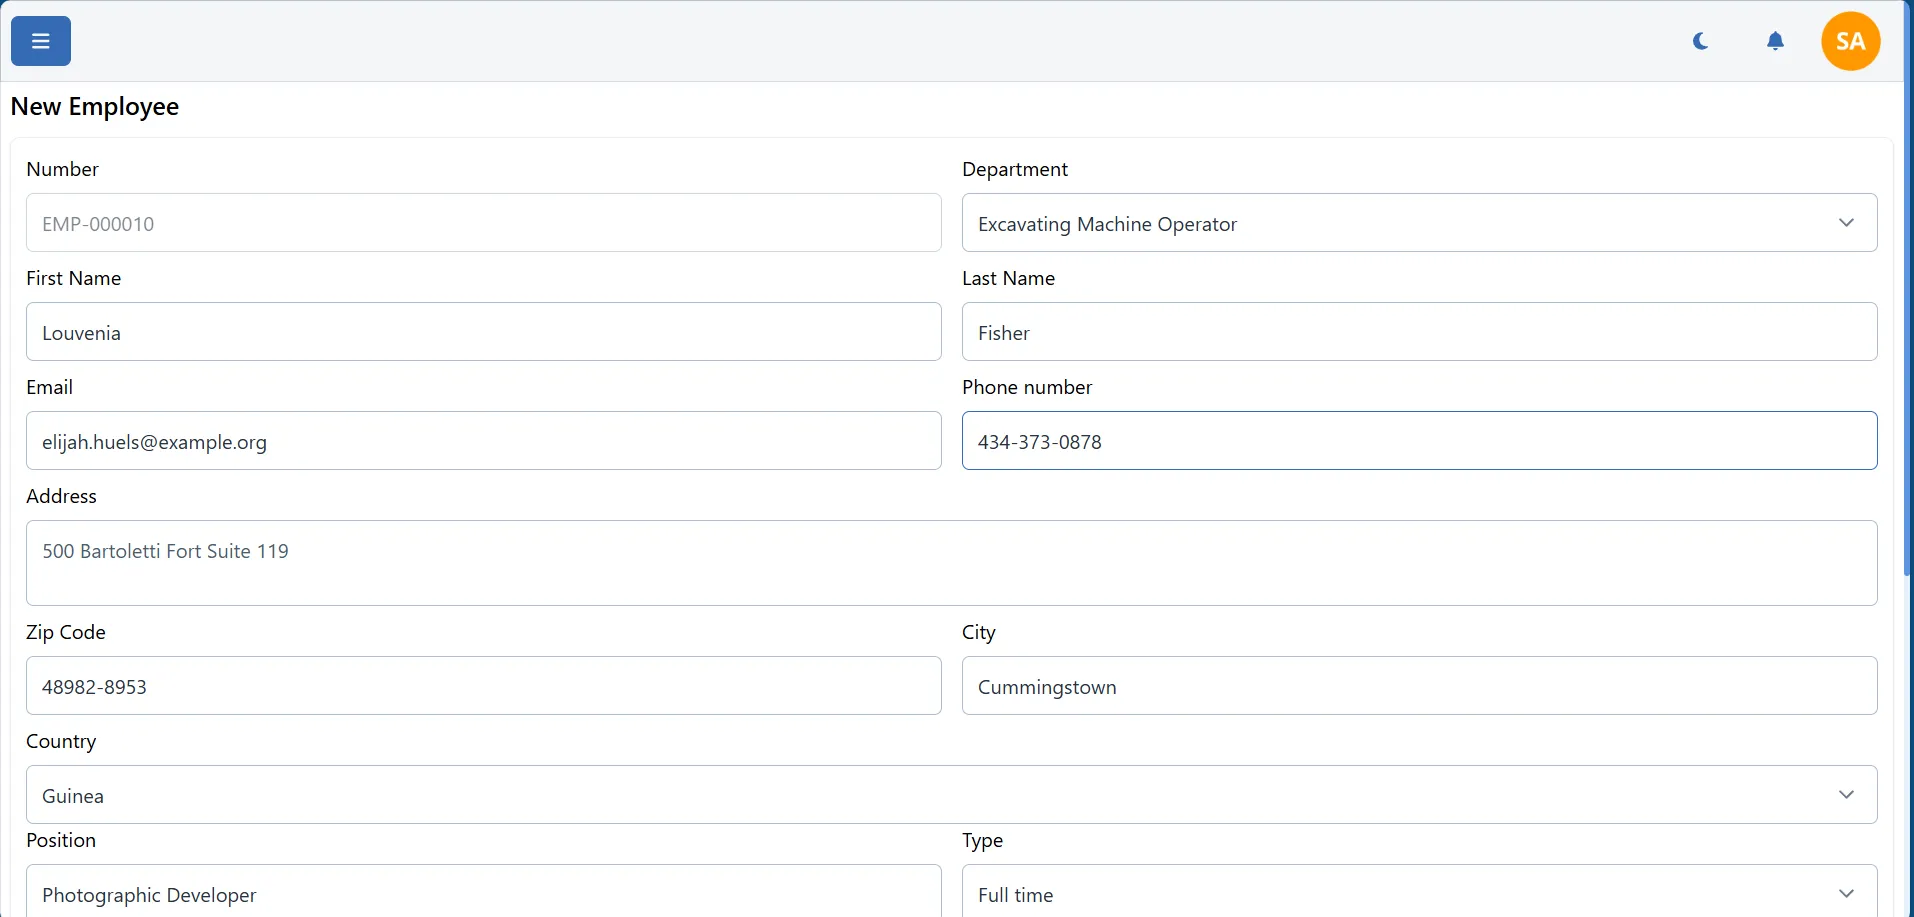Open the SA user avatar menu
1914x917 pixels.
1850,41
